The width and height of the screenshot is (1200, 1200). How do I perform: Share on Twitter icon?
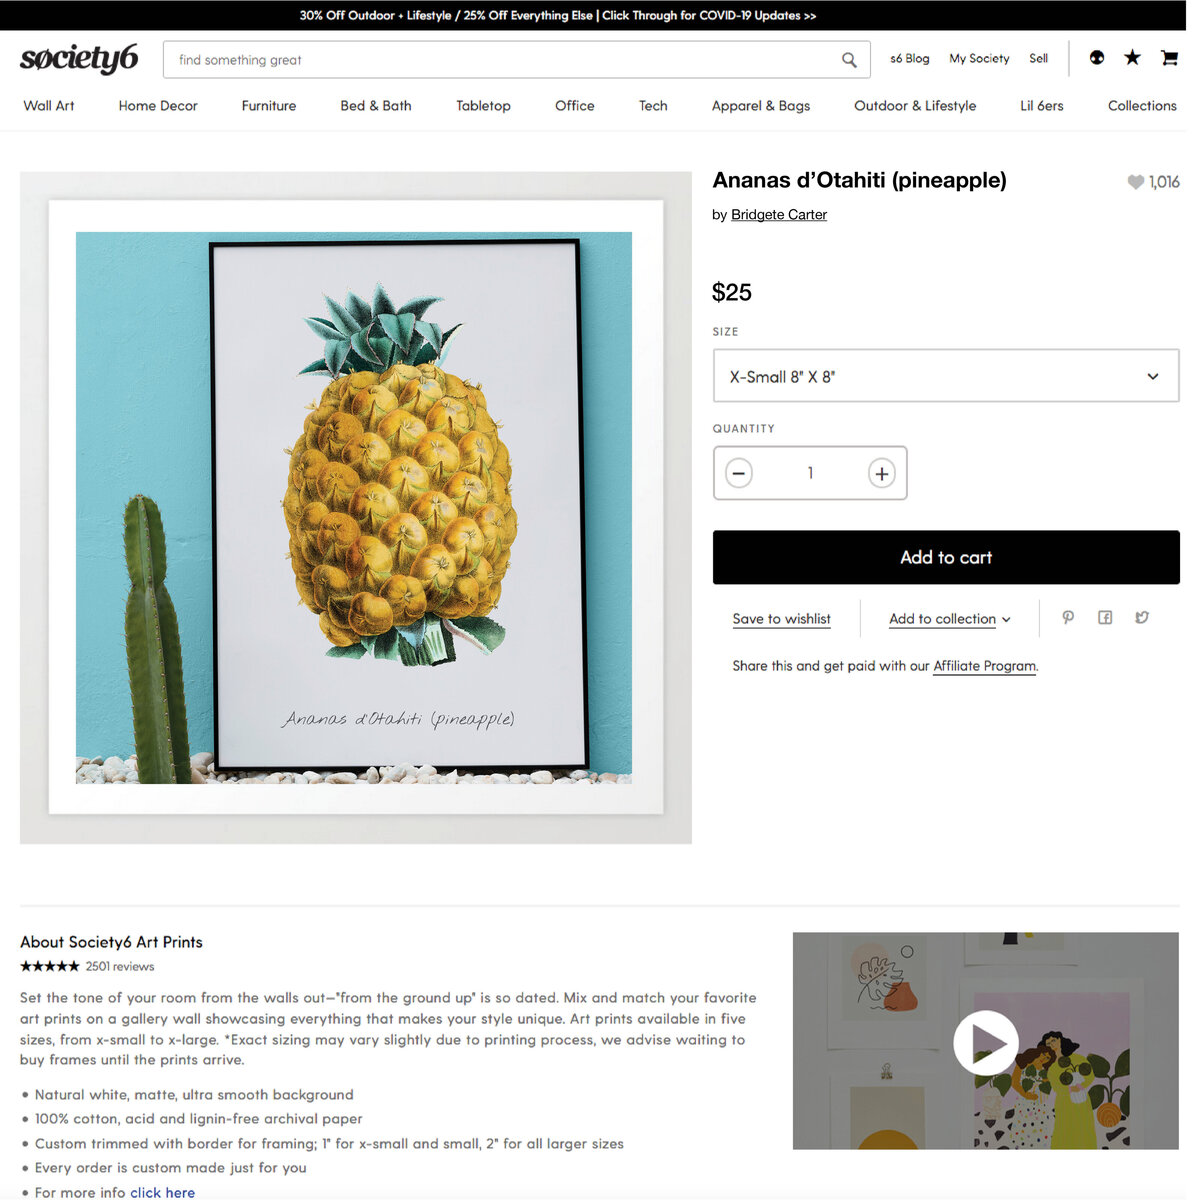click(1142, 618)
